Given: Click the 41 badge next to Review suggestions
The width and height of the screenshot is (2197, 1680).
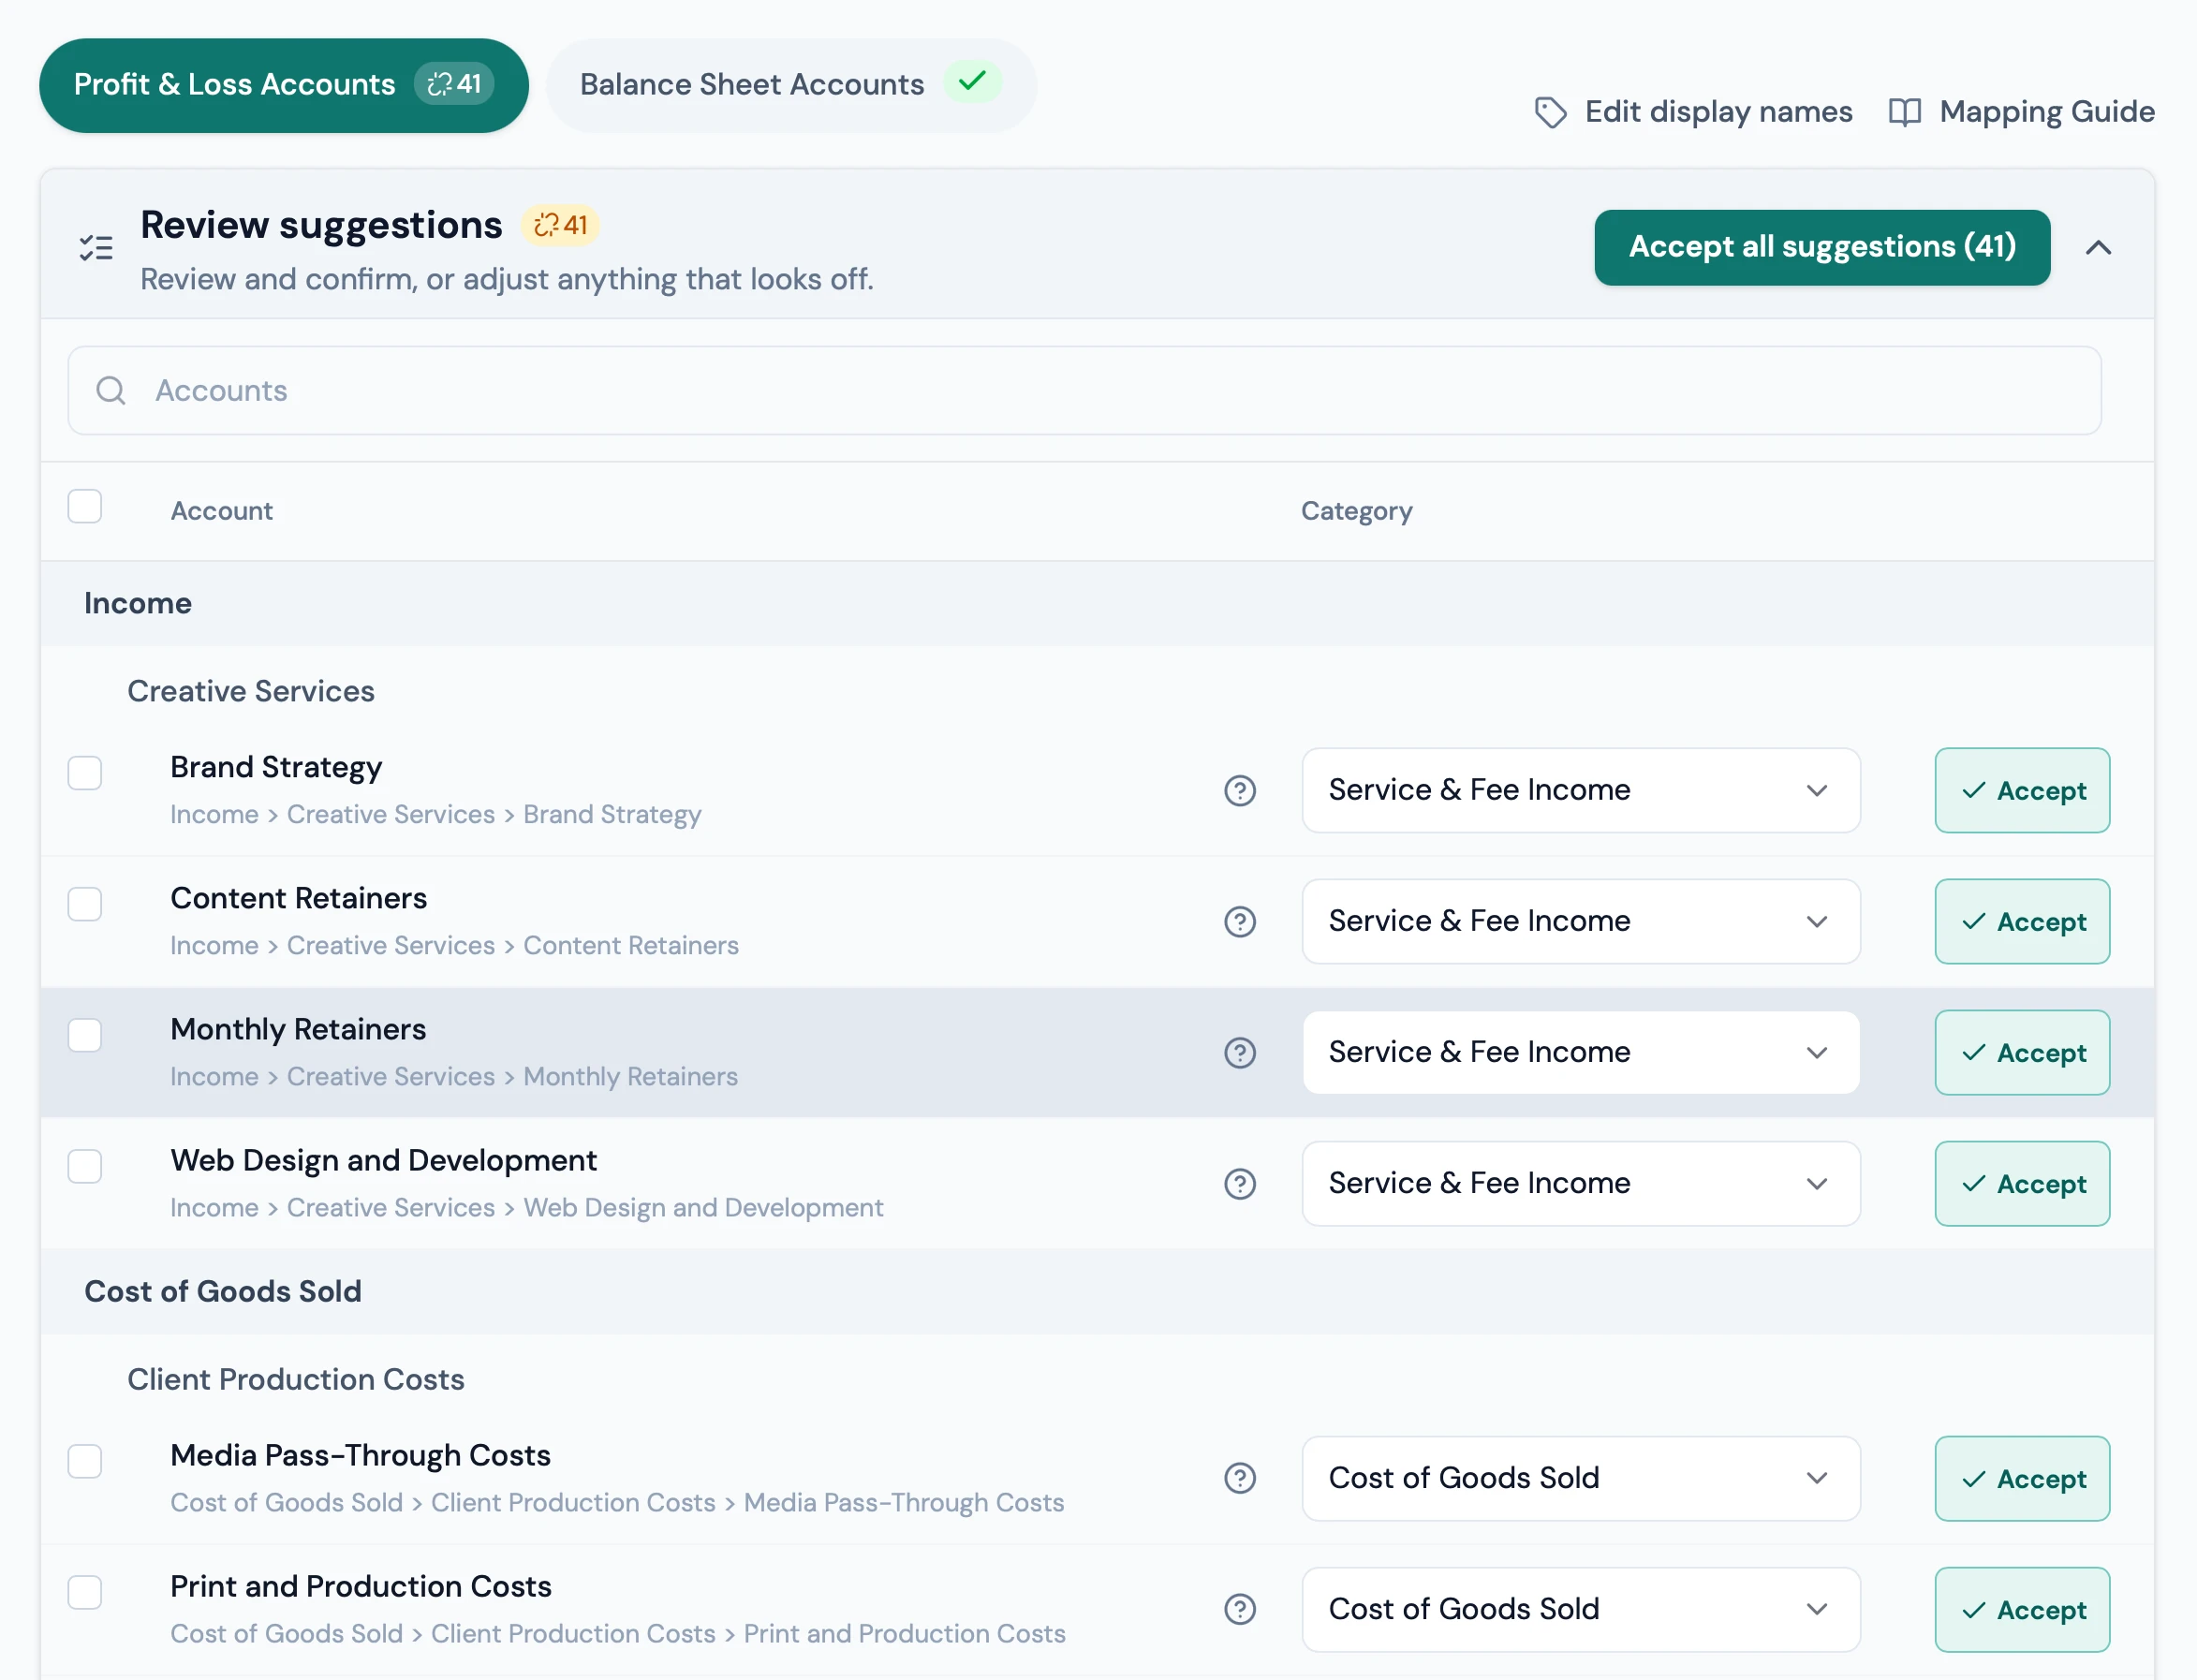Looking at the screenshot, I should [560, 225].
